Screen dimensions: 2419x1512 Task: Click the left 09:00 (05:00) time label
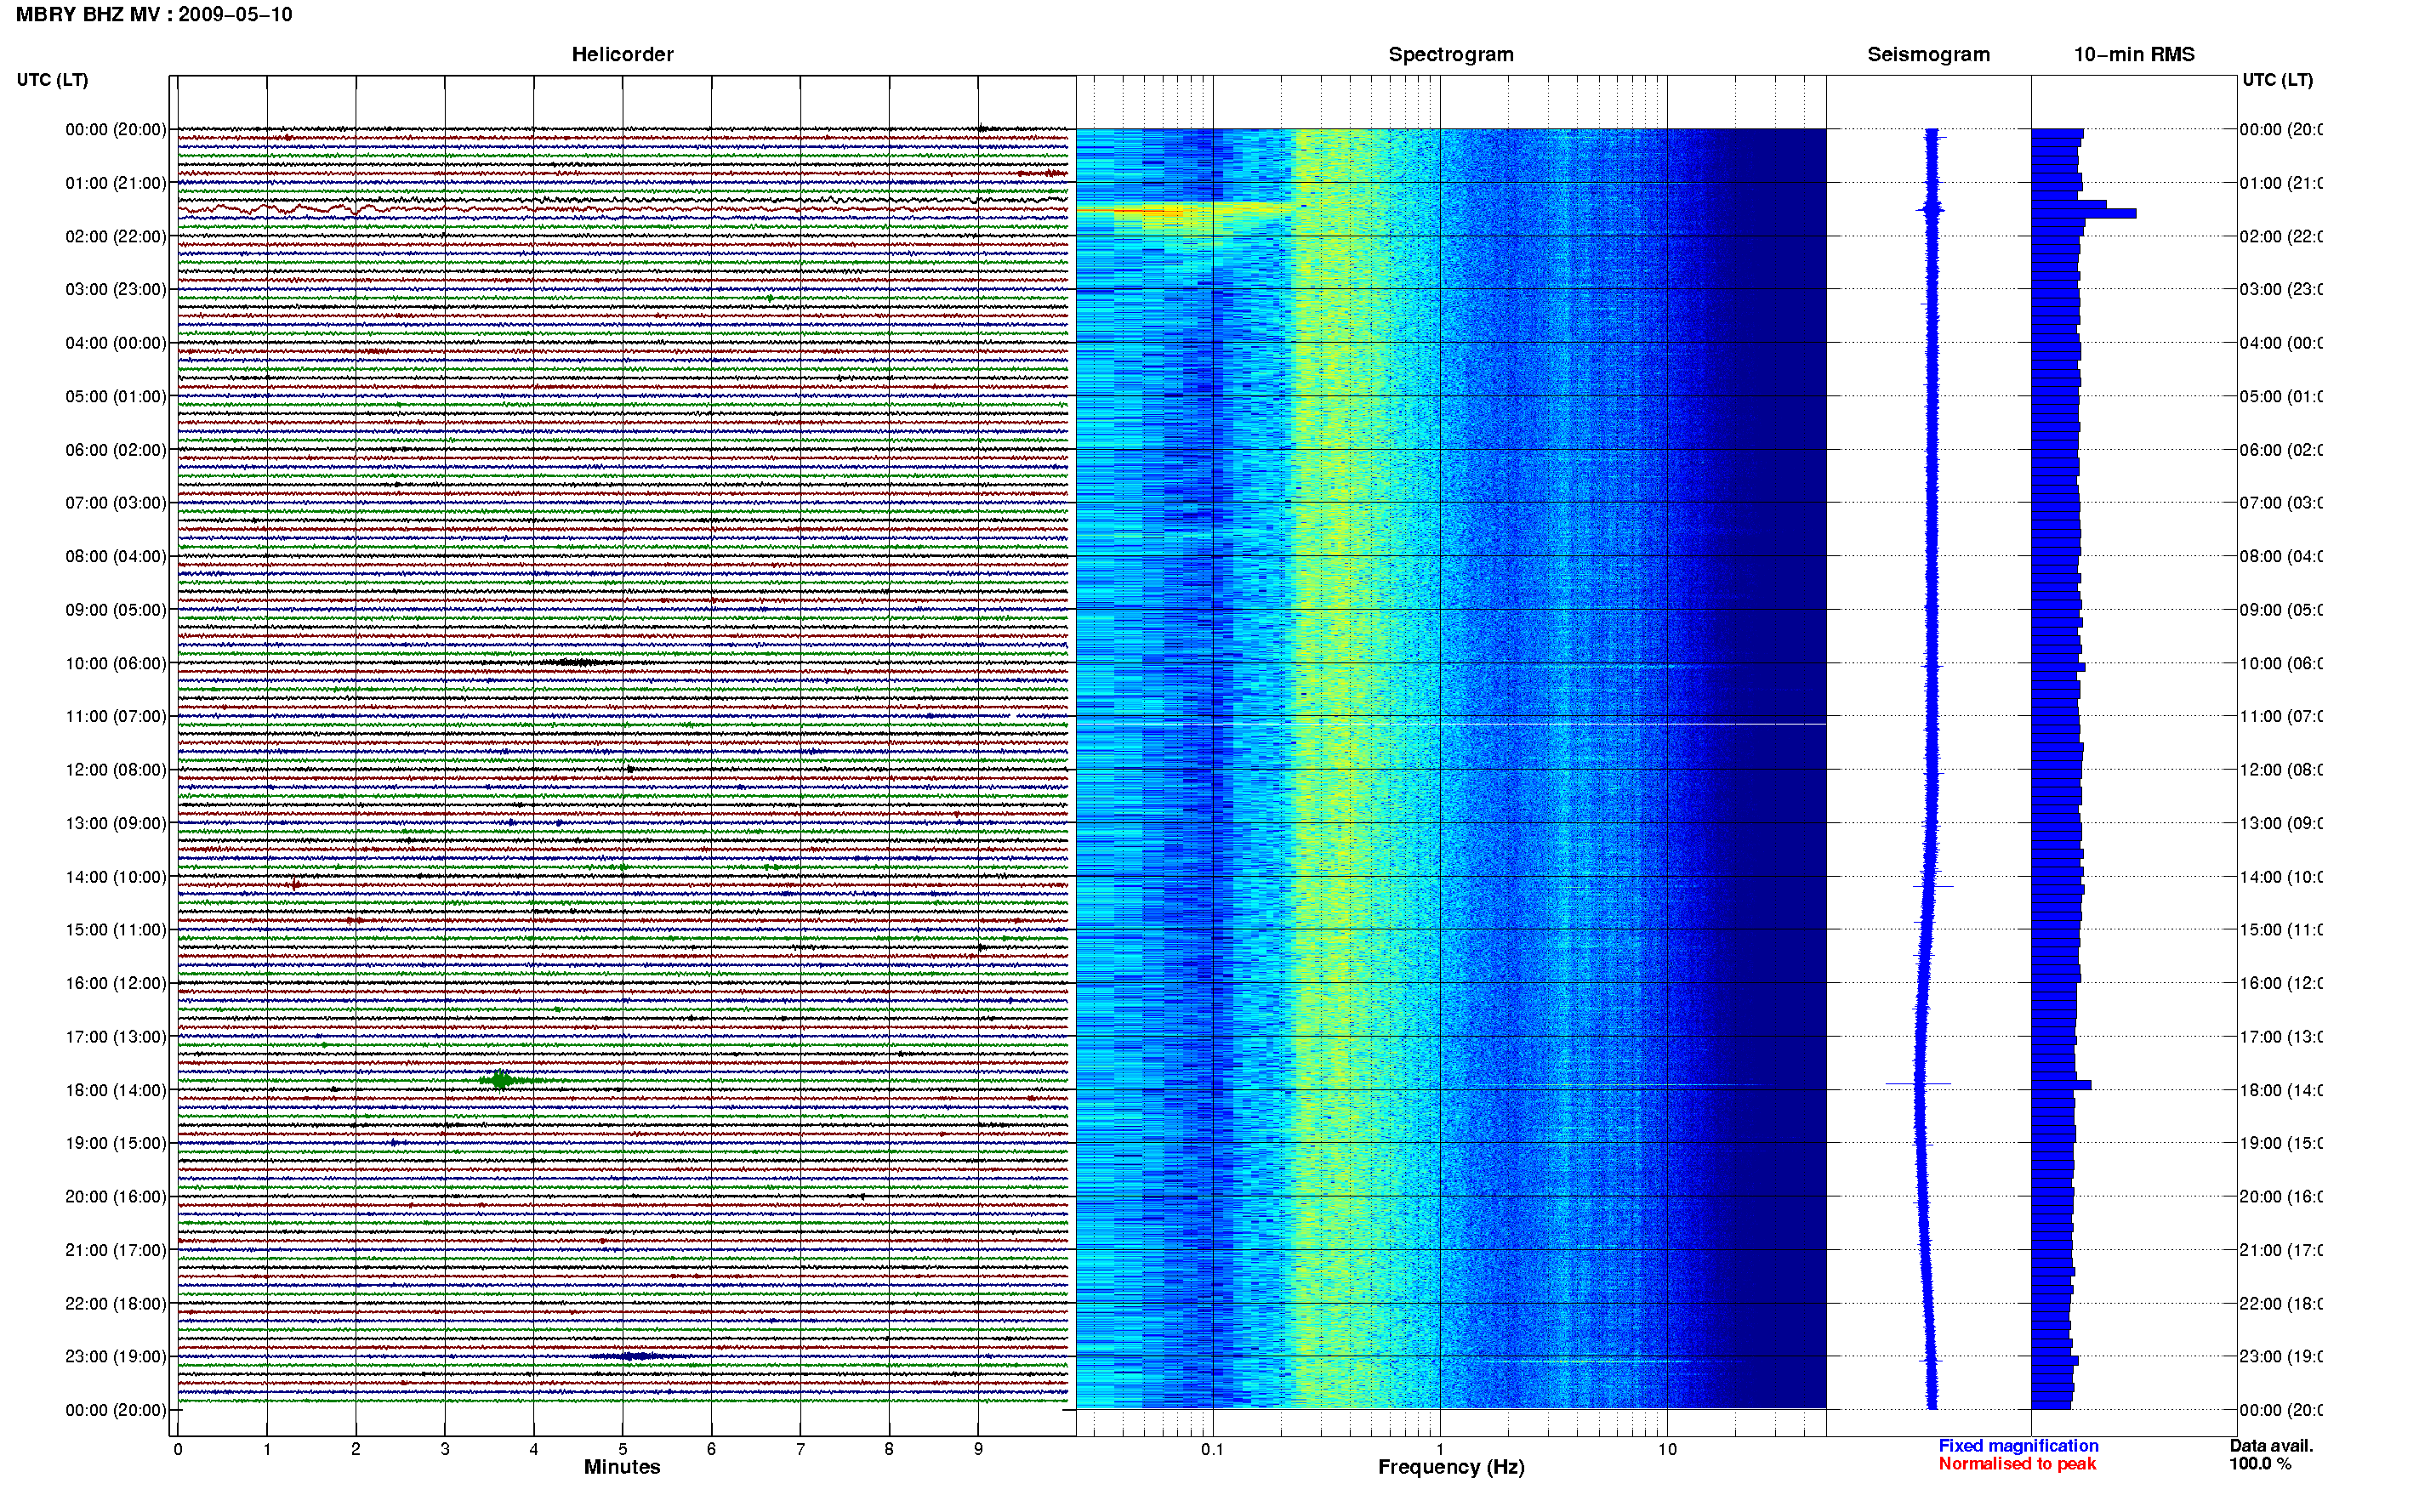click(x=116, y=610)
